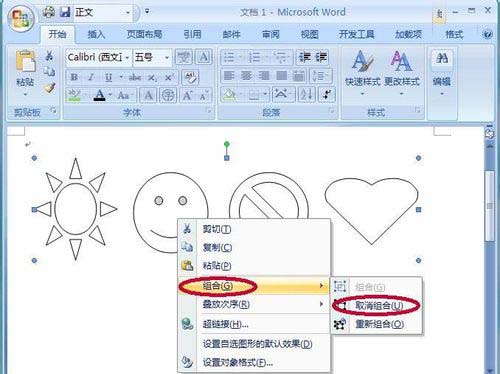
Task: Open the 段落 dialog launcher
Action: click(332, 110)
